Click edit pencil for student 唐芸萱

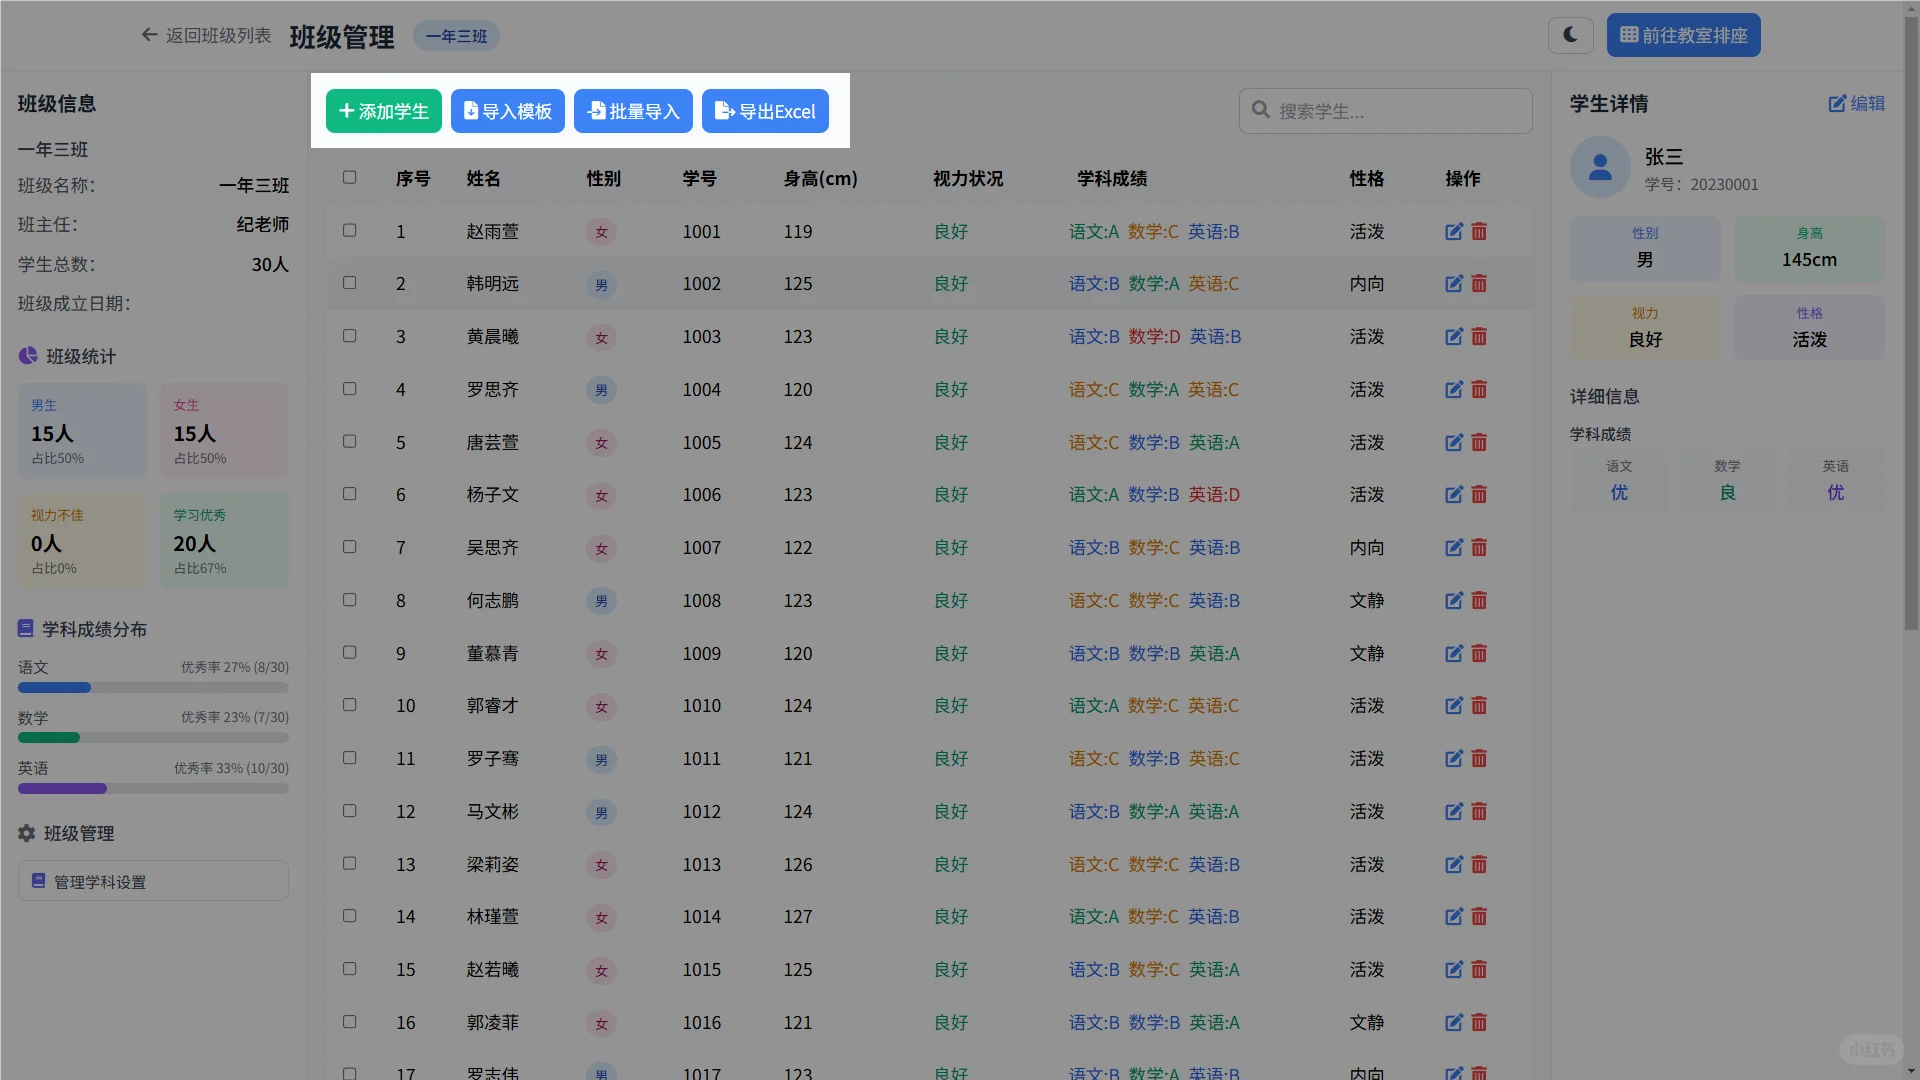pyautogui.click(x=1454, y=443)
